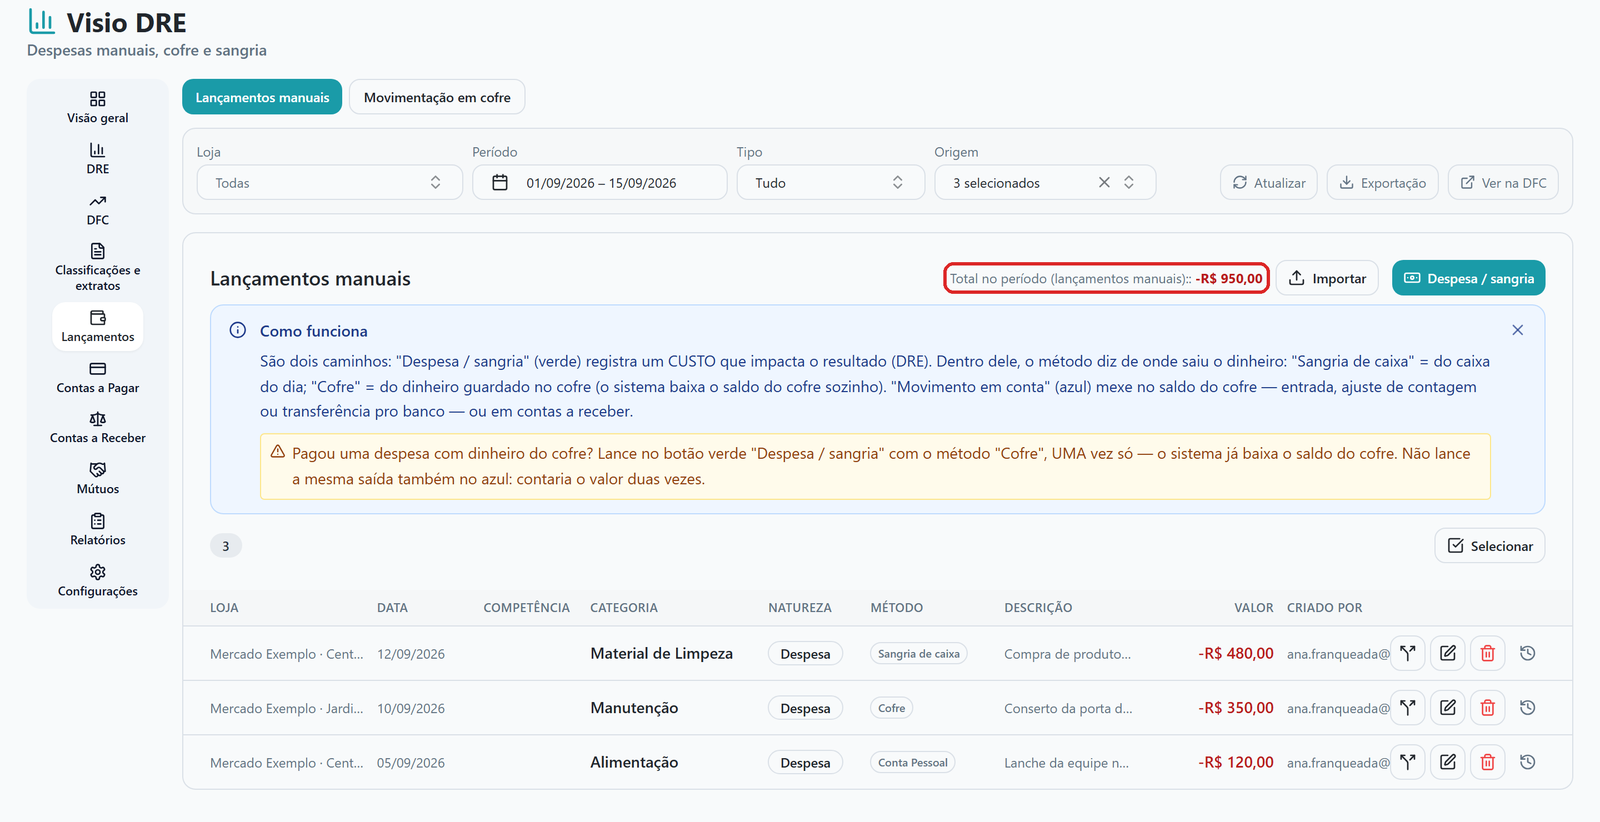Click the Importar button

pos(1327,278)
